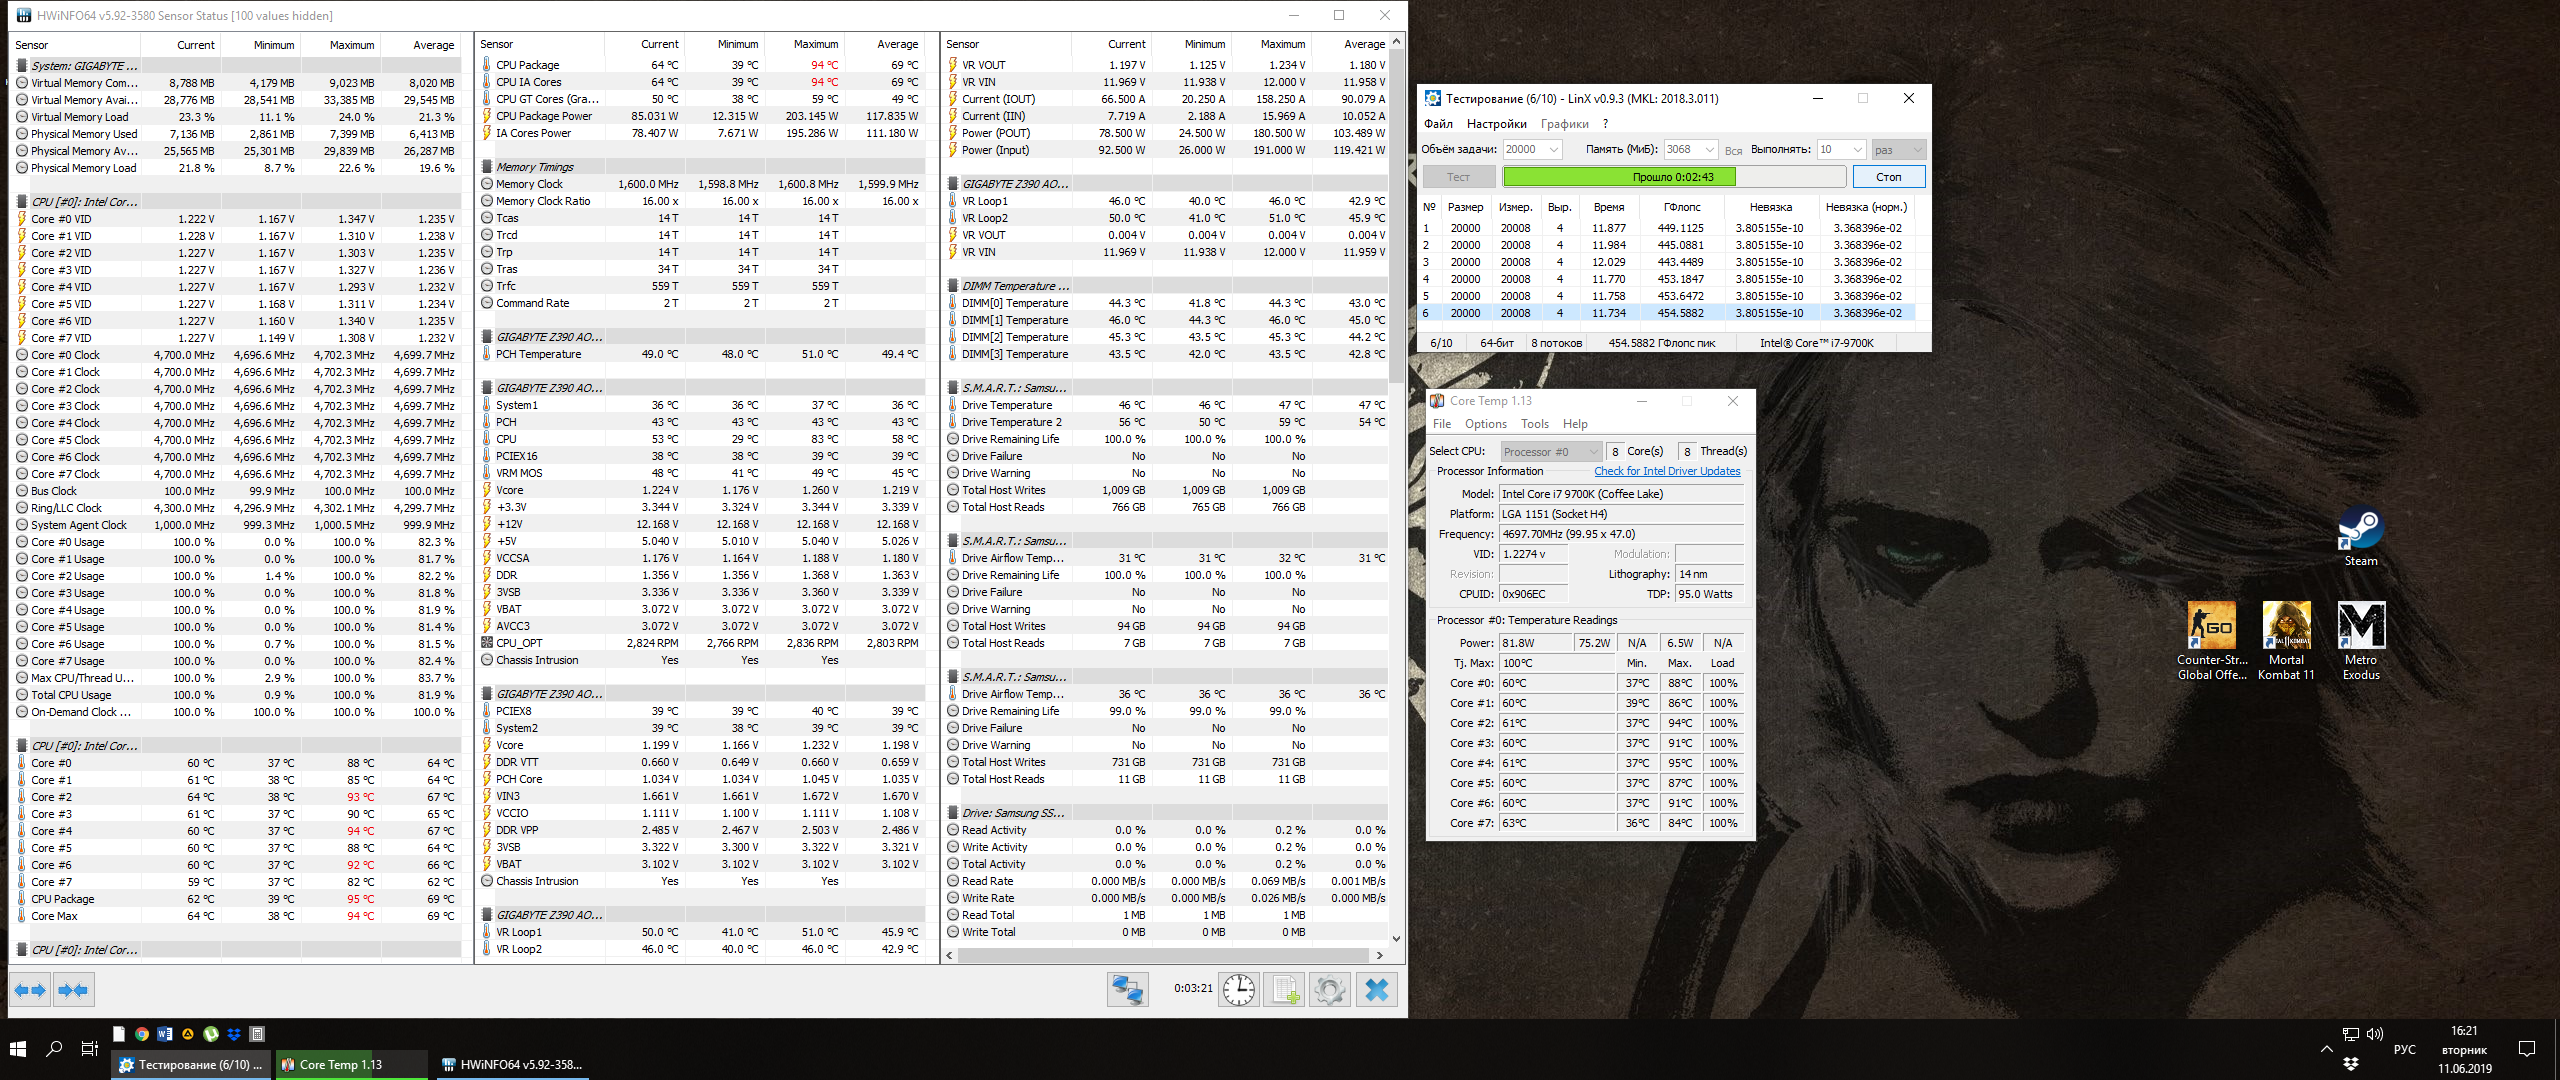Click the shrink columns arrows icon in HWiNFO
The height and width of the screenshot is (1080, 2560).
(73, 990)
